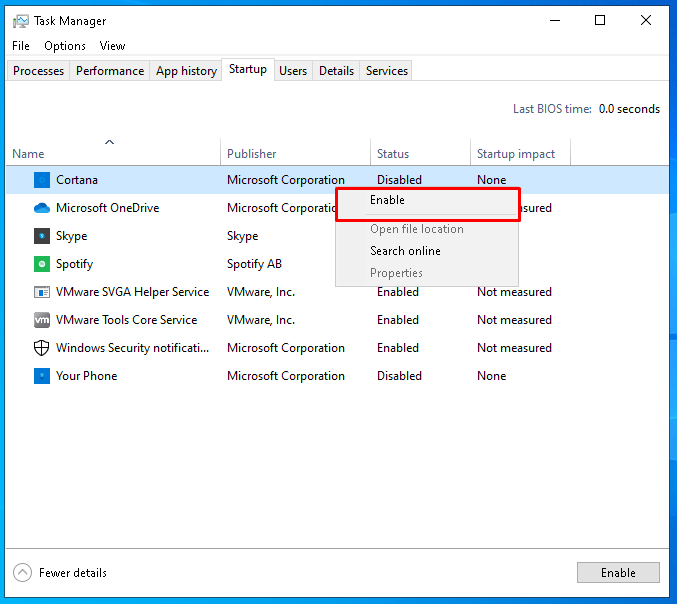Select the Cortana row name
The width and height of the screenshot is (677, 604).
pyautogui.click(x=77, y=180)
